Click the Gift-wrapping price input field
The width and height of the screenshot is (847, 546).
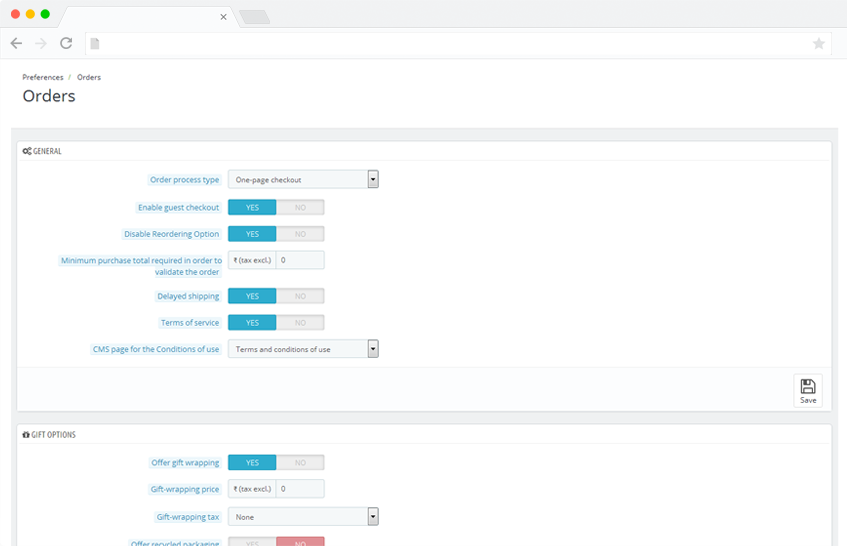pos(300,489)
